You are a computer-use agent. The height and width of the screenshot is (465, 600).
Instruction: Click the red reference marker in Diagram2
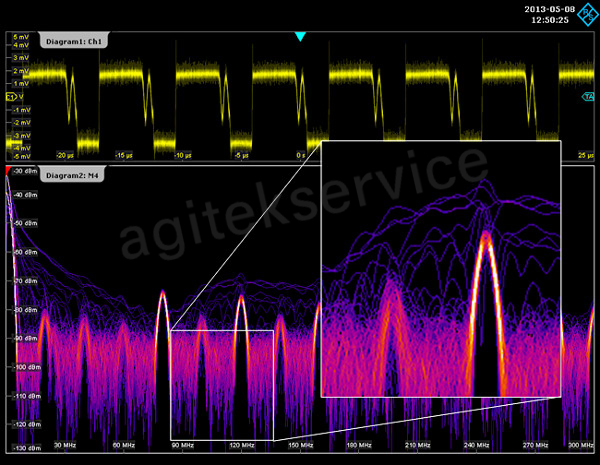(x=10, y=172)
